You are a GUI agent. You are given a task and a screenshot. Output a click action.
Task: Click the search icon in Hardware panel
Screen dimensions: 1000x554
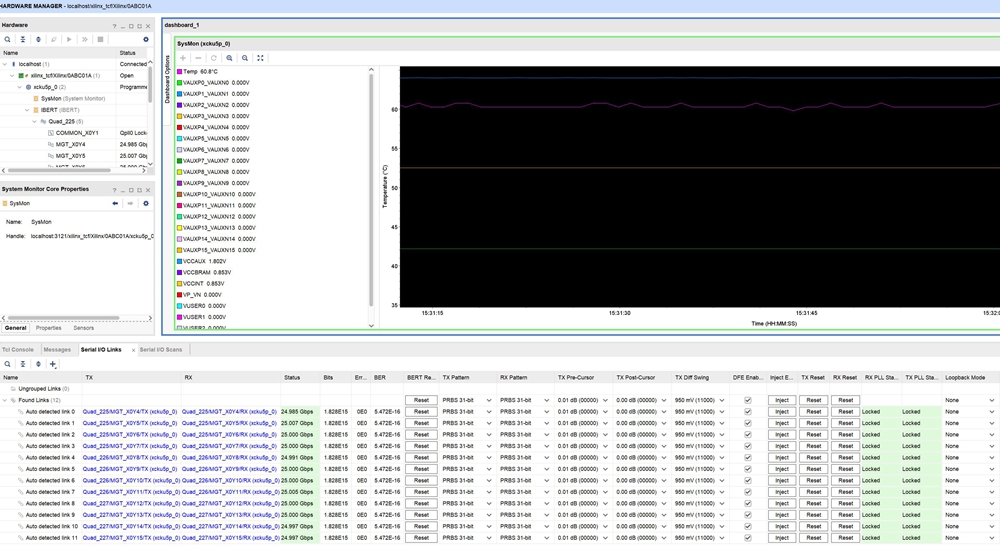pos(8,40)
